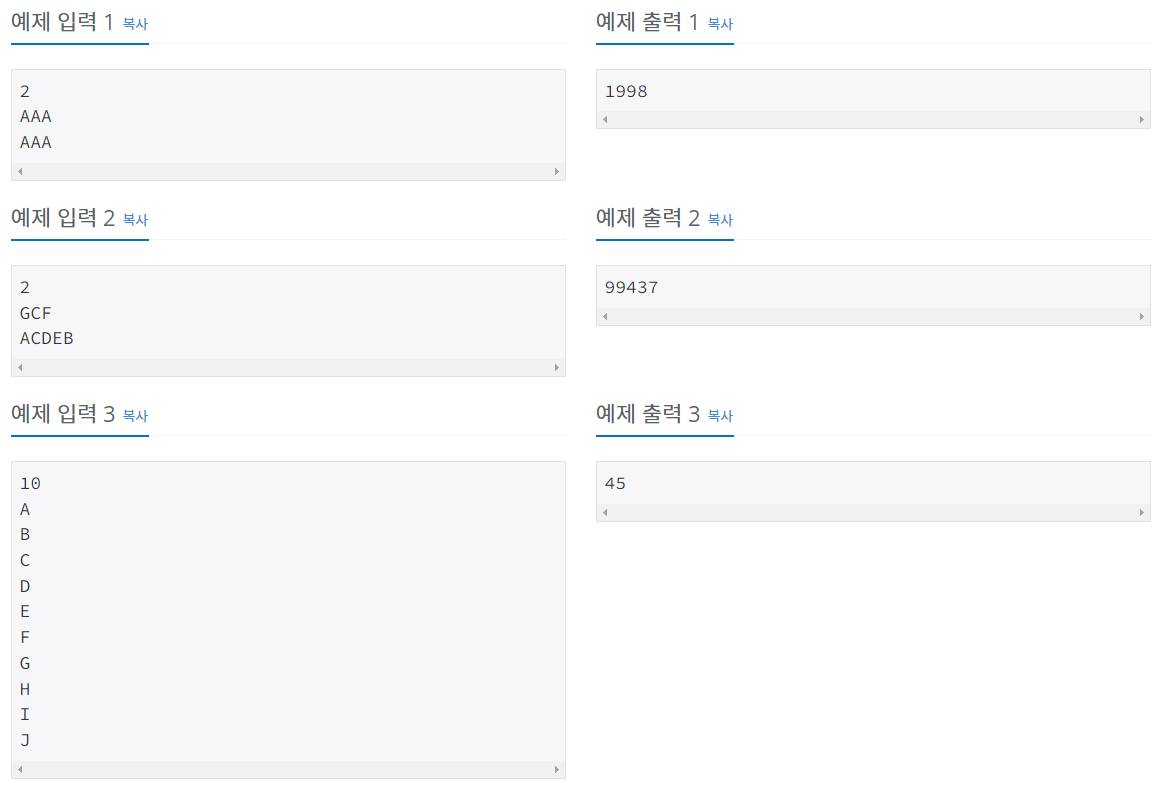The image size is (1168, 787).
Task: Click right scroll arrow in example input 2 box
Action: click(556, 367)
